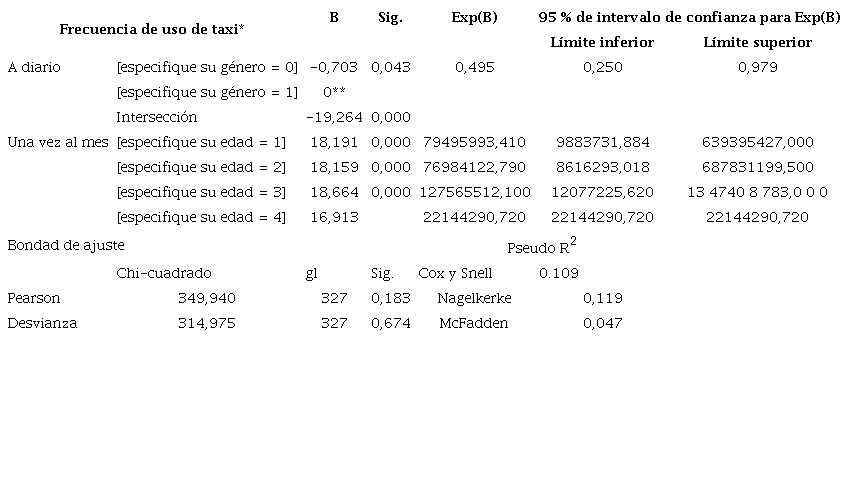Screen dimensions: 849x492
Task: Select the 'Chi-cuadrado' column label
Action: coord(164,273)
